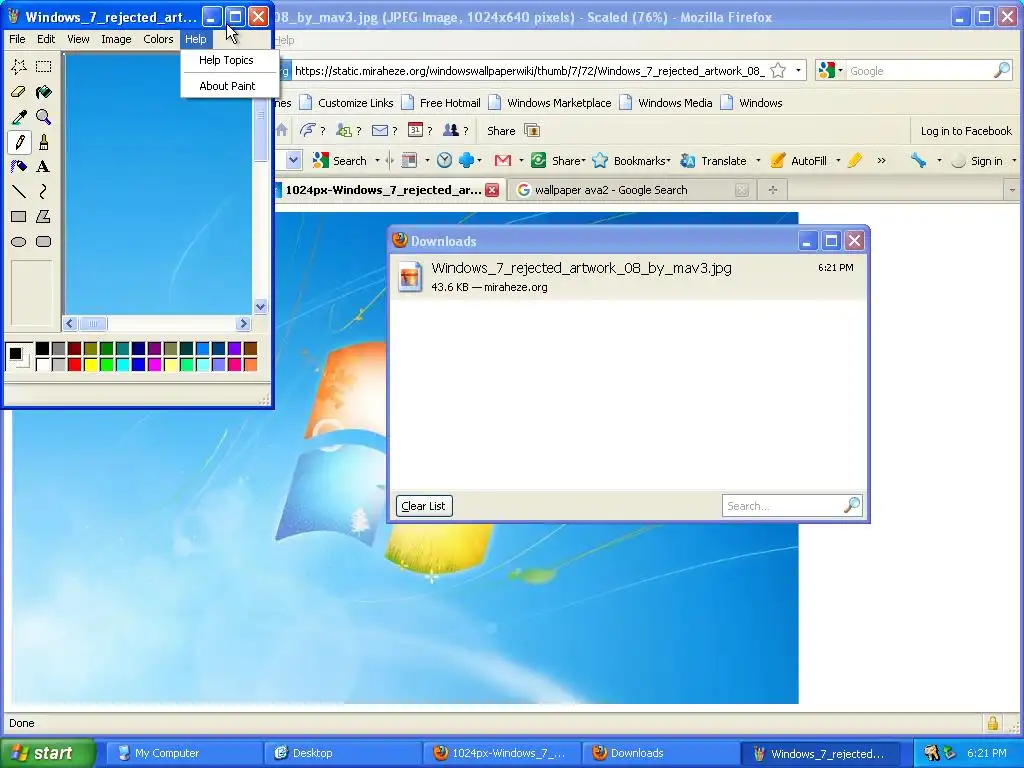Open the search engine selector dropdown
The width and height of the screenshot is (1024, 768).
tap(830, 71)
